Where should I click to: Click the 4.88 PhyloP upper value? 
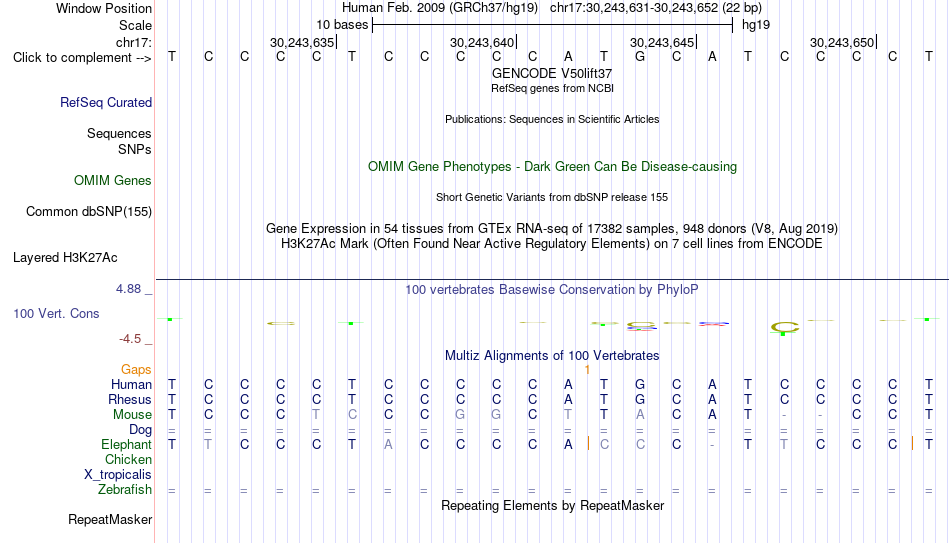pyautogui.click(x=128, y=289)
